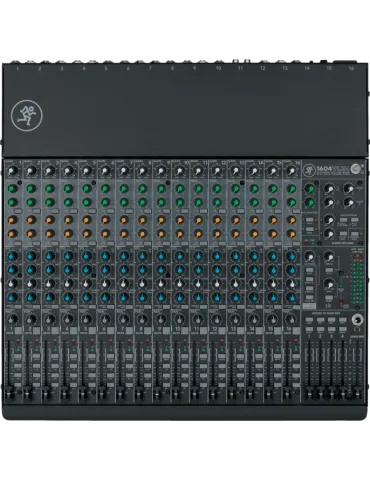
Task: Click the headphone icon under the jack
Action: pyautogui.click(x=358, y=329)
